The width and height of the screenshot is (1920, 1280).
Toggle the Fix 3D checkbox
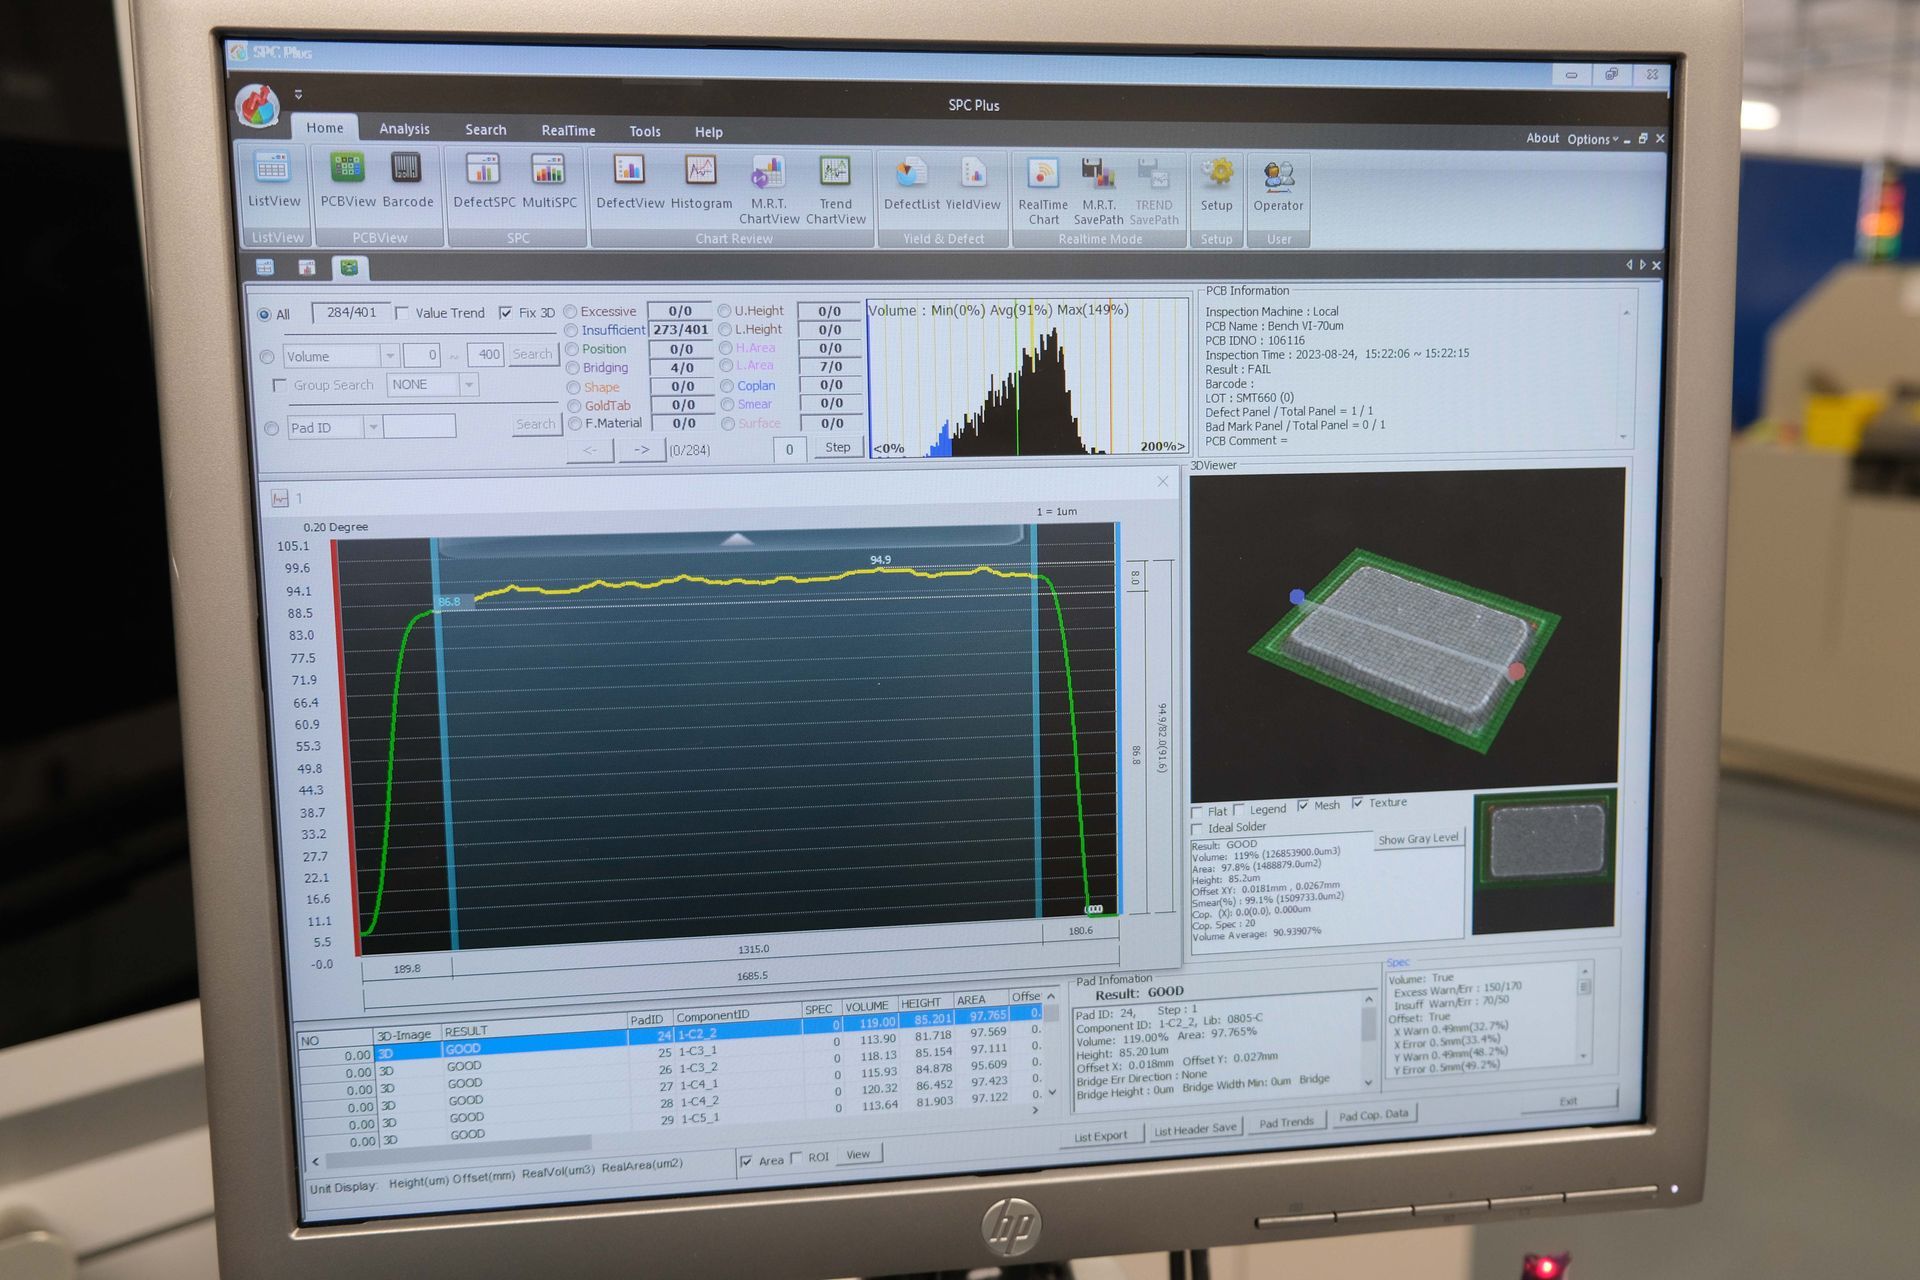pos(507,313)
